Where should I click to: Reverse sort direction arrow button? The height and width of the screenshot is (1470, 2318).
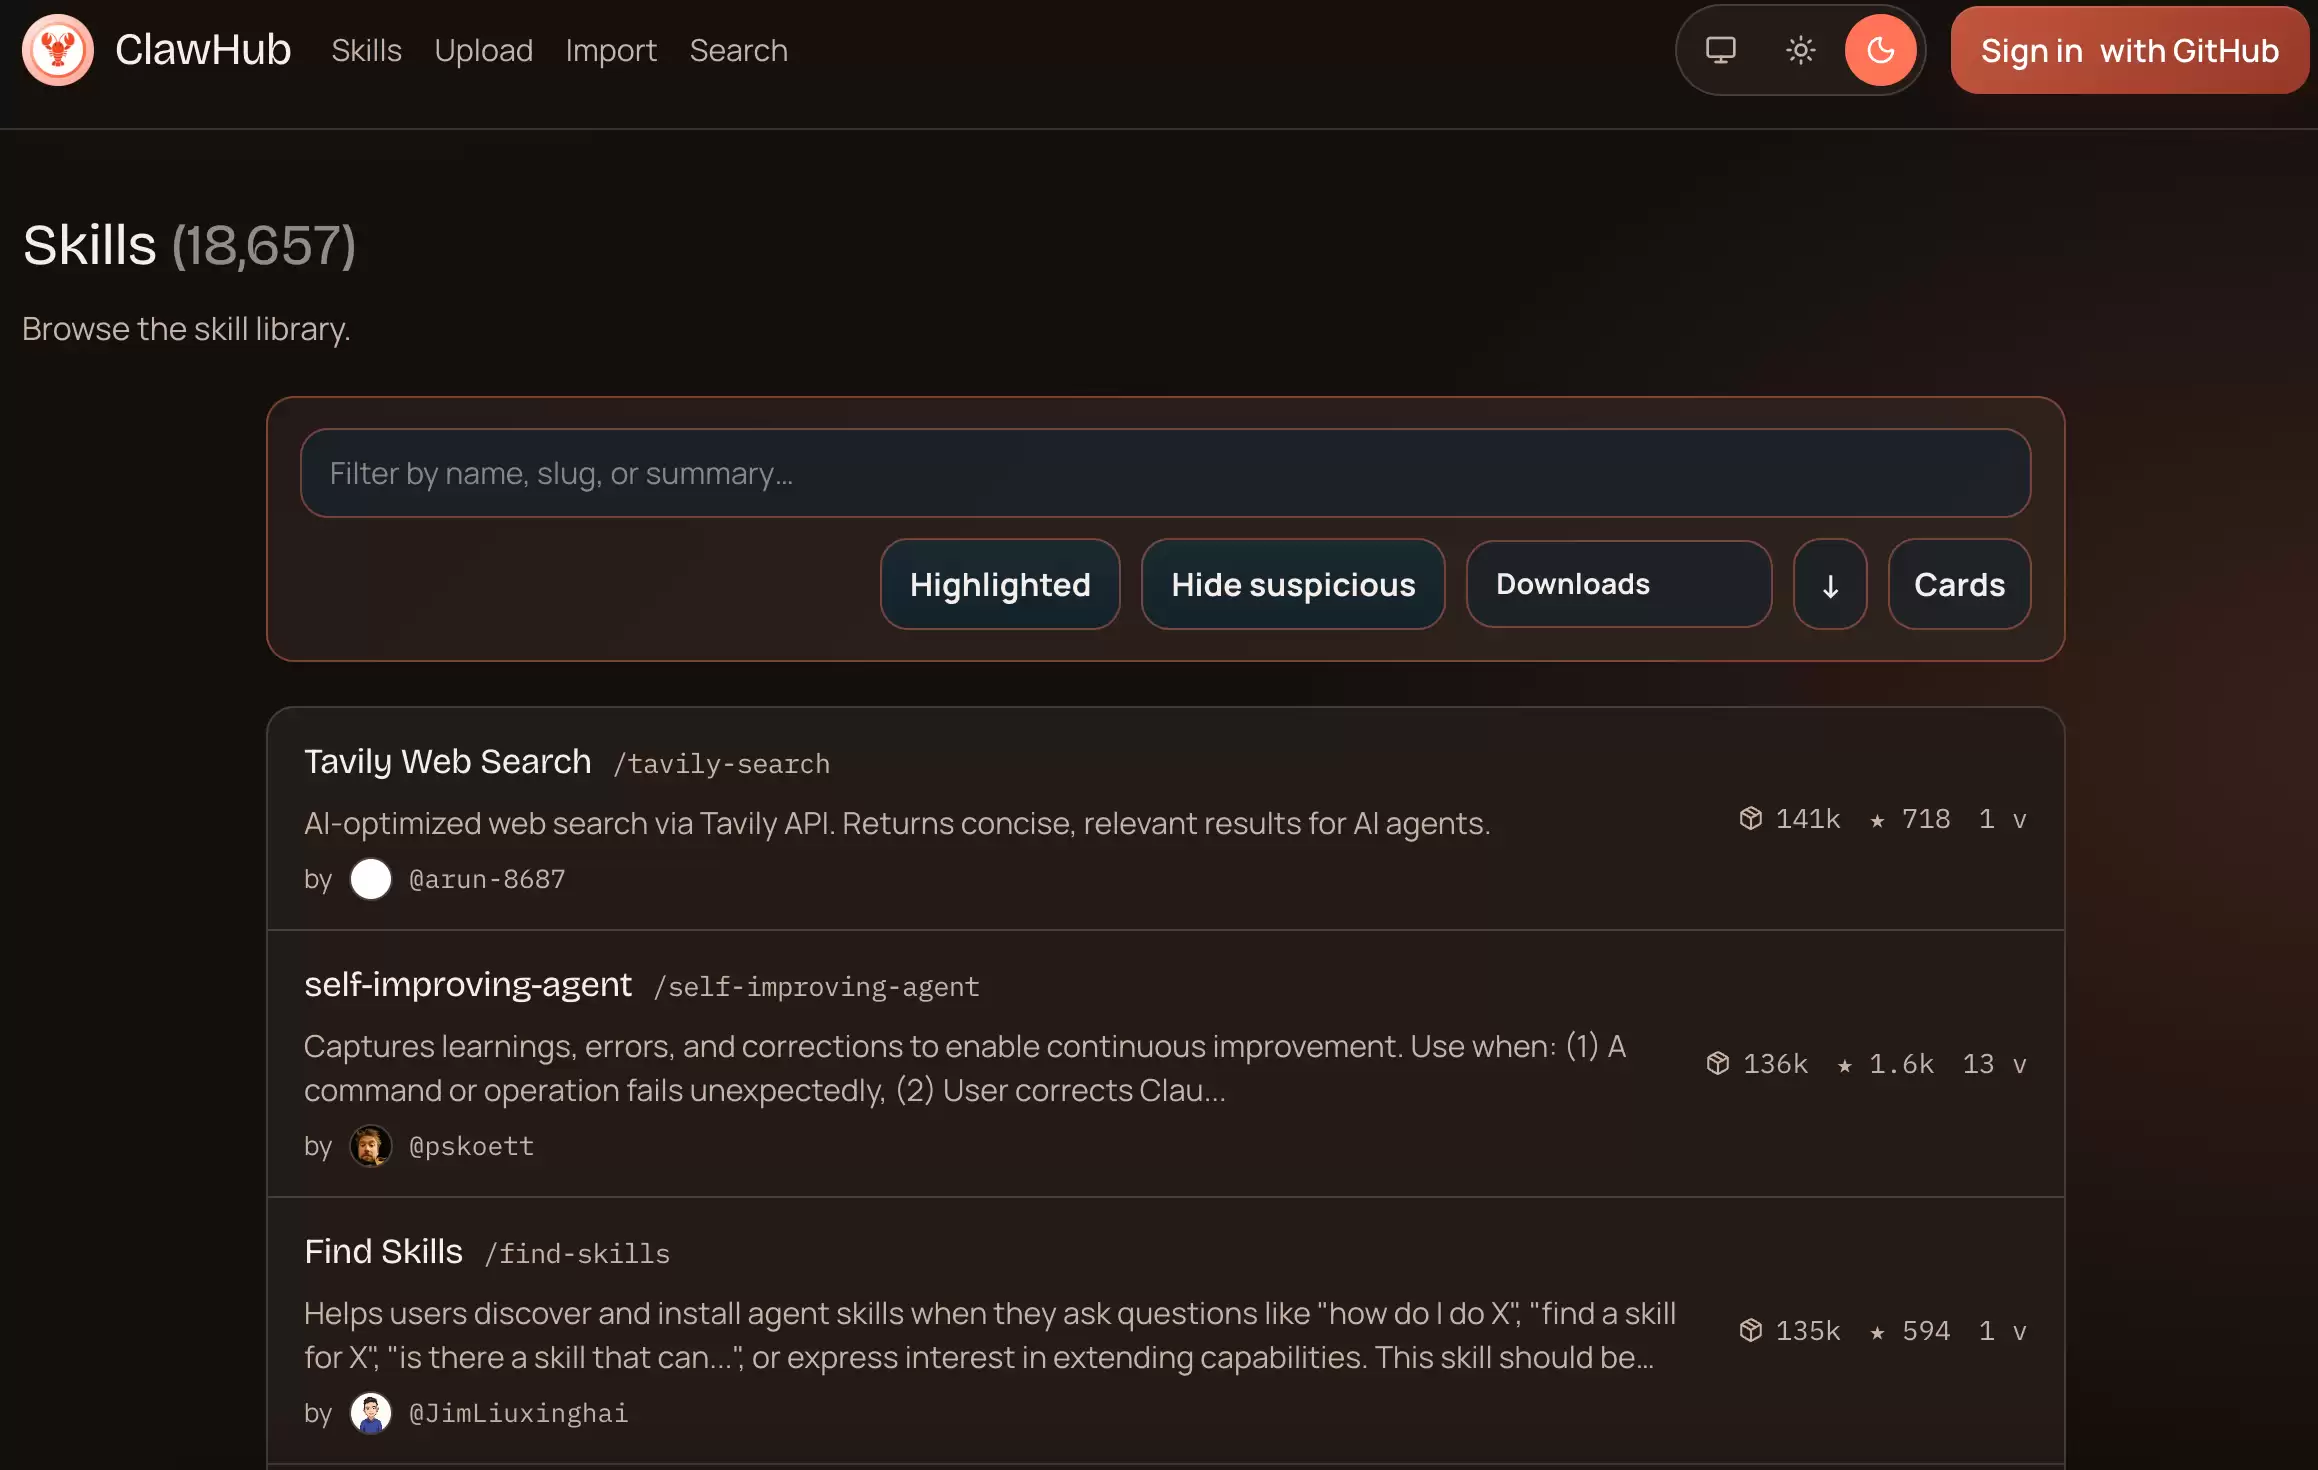[1830, 585]
